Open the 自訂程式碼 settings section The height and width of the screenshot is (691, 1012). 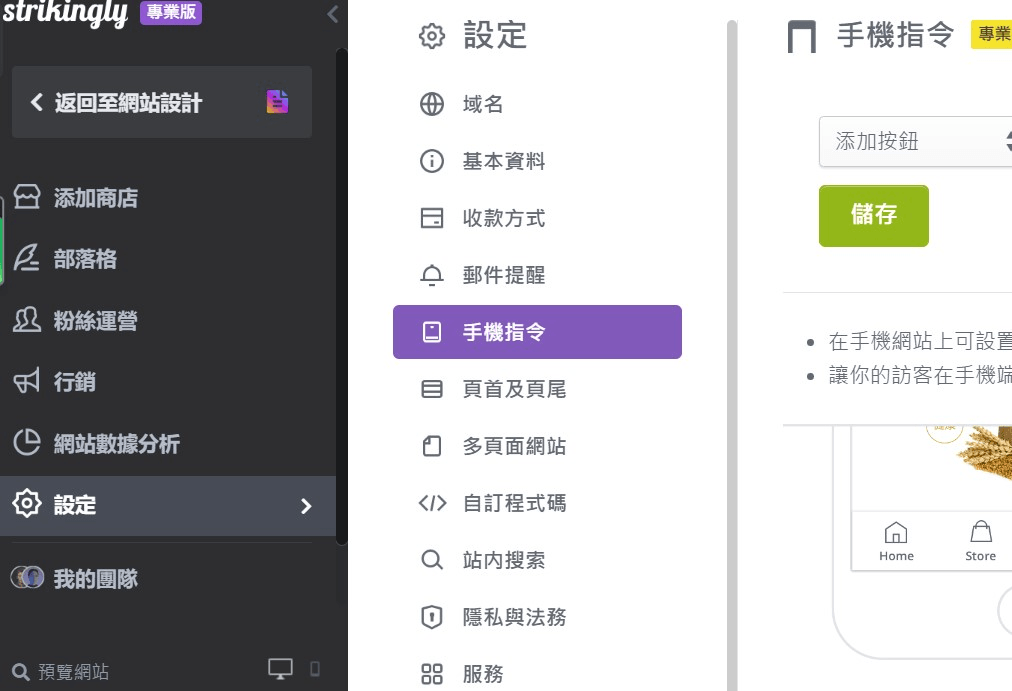[x=517, y=503]
